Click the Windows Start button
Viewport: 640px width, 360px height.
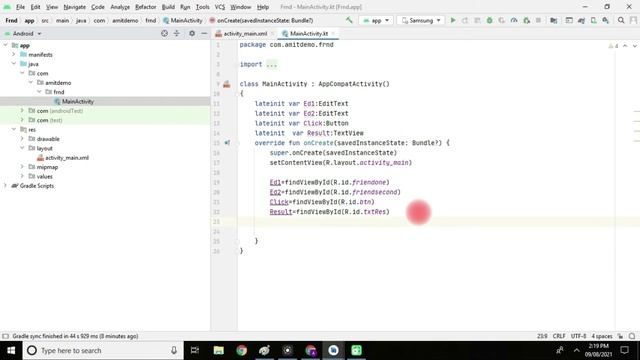(x=11, y=351)
